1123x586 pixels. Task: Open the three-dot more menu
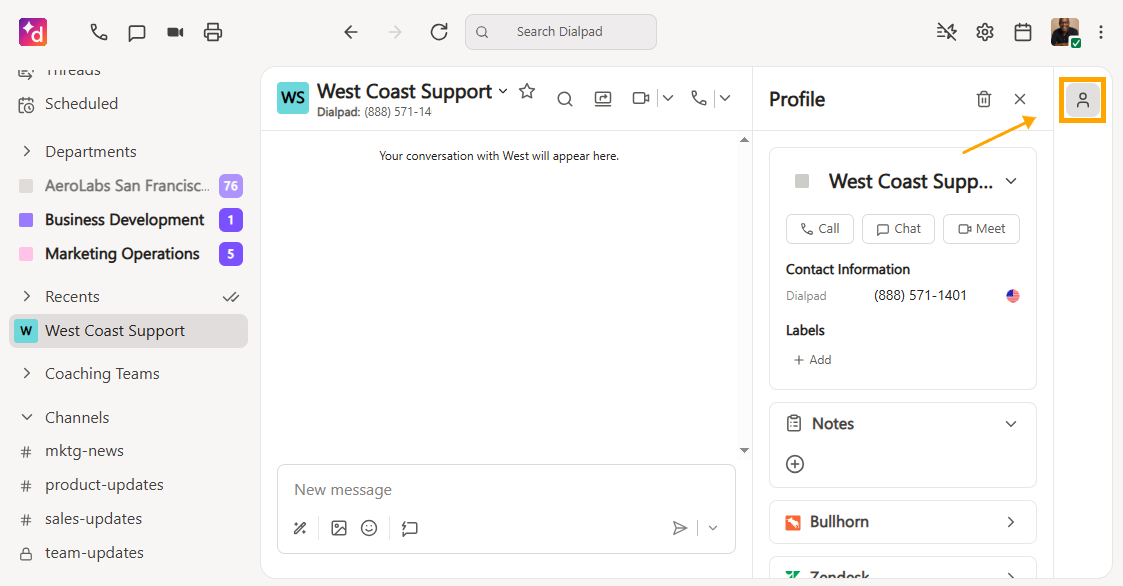tap(1101, 32)
